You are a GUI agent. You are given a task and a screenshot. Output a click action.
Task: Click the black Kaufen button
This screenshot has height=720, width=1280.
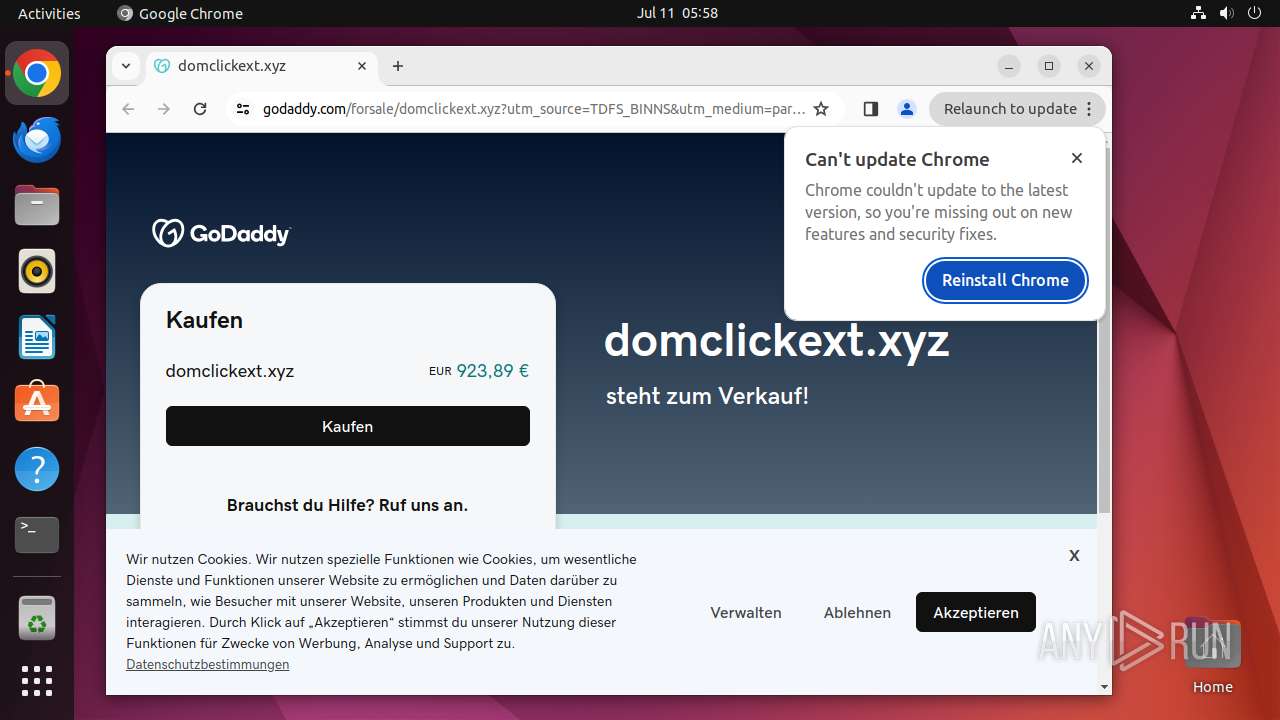tap(348, 426)
